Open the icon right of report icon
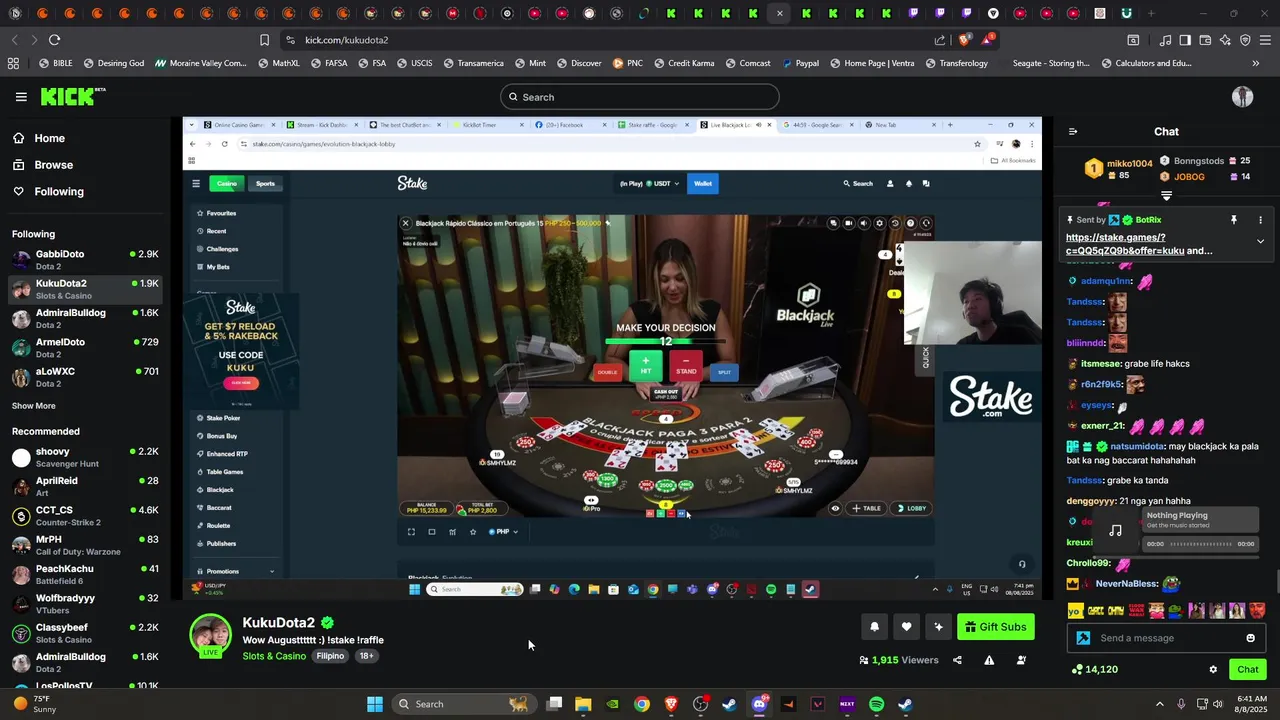The height and width of the screenshot is (720, 1280). 1021,660
